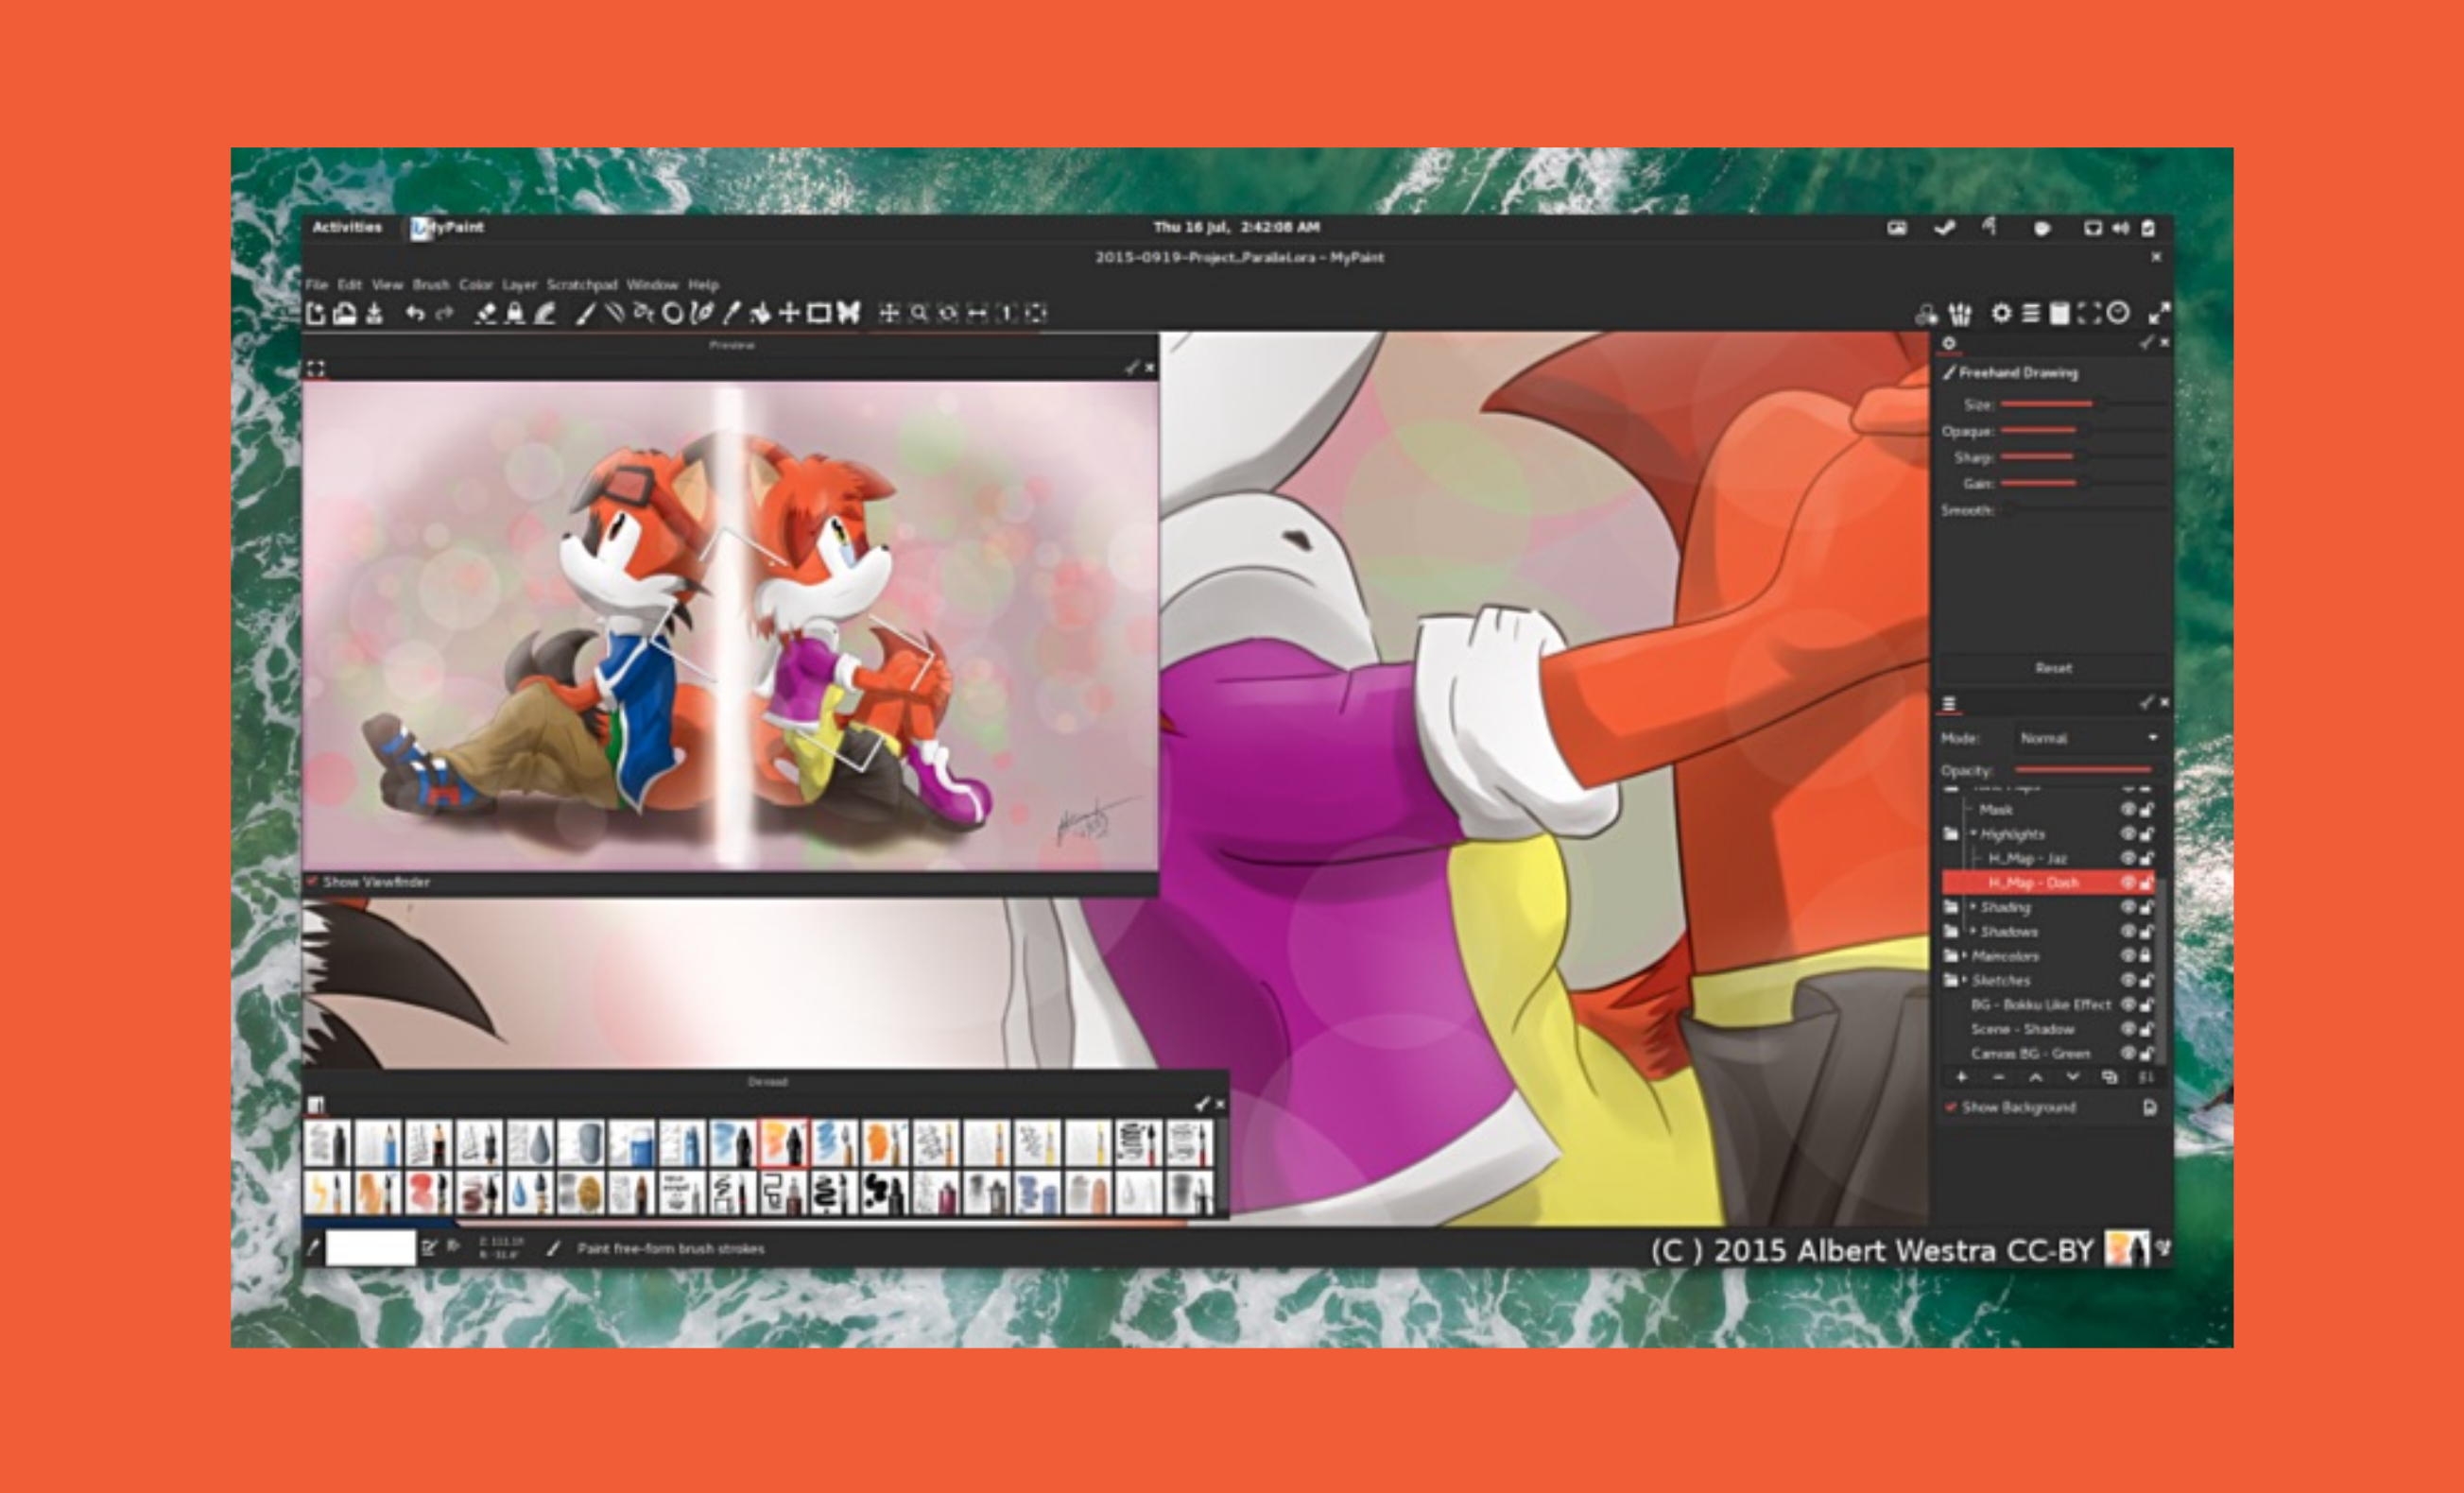Collapse the Highlights layer group
This screenshot has width=2464, height=1493.
pos(1973,833)
